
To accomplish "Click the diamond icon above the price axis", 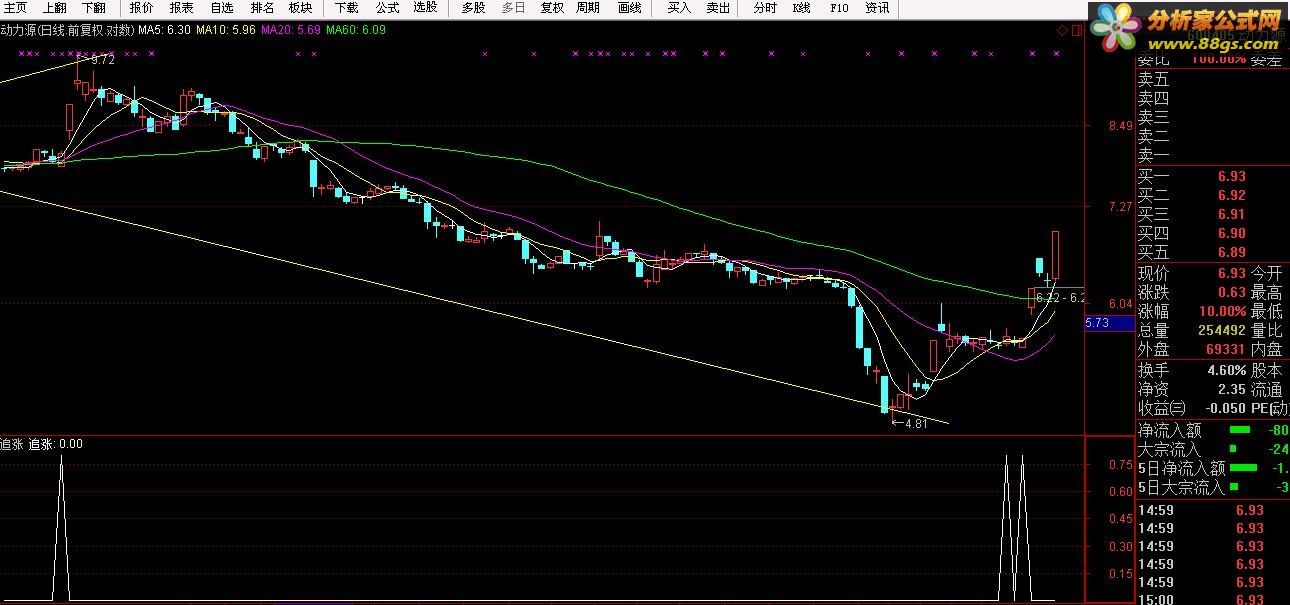I will tap(1062, 31).
